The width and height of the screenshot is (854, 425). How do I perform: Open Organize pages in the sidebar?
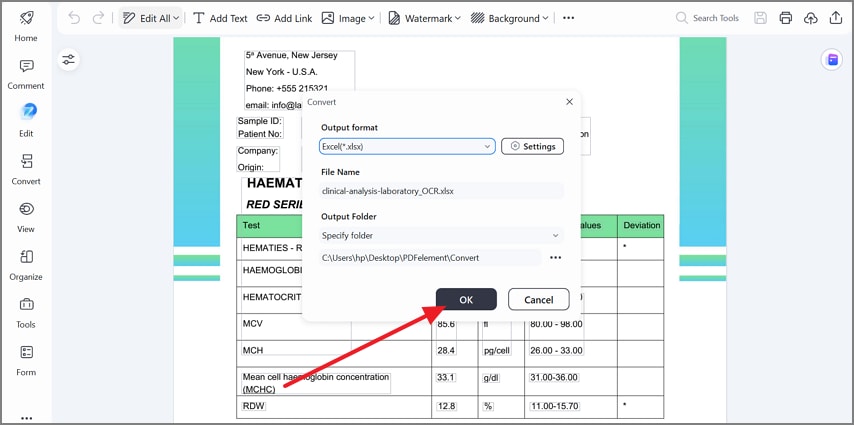(26, 265)
